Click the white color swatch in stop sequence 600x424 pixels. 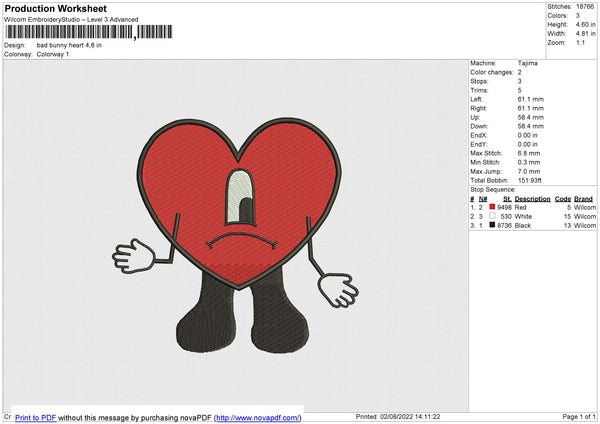[492, 216]
